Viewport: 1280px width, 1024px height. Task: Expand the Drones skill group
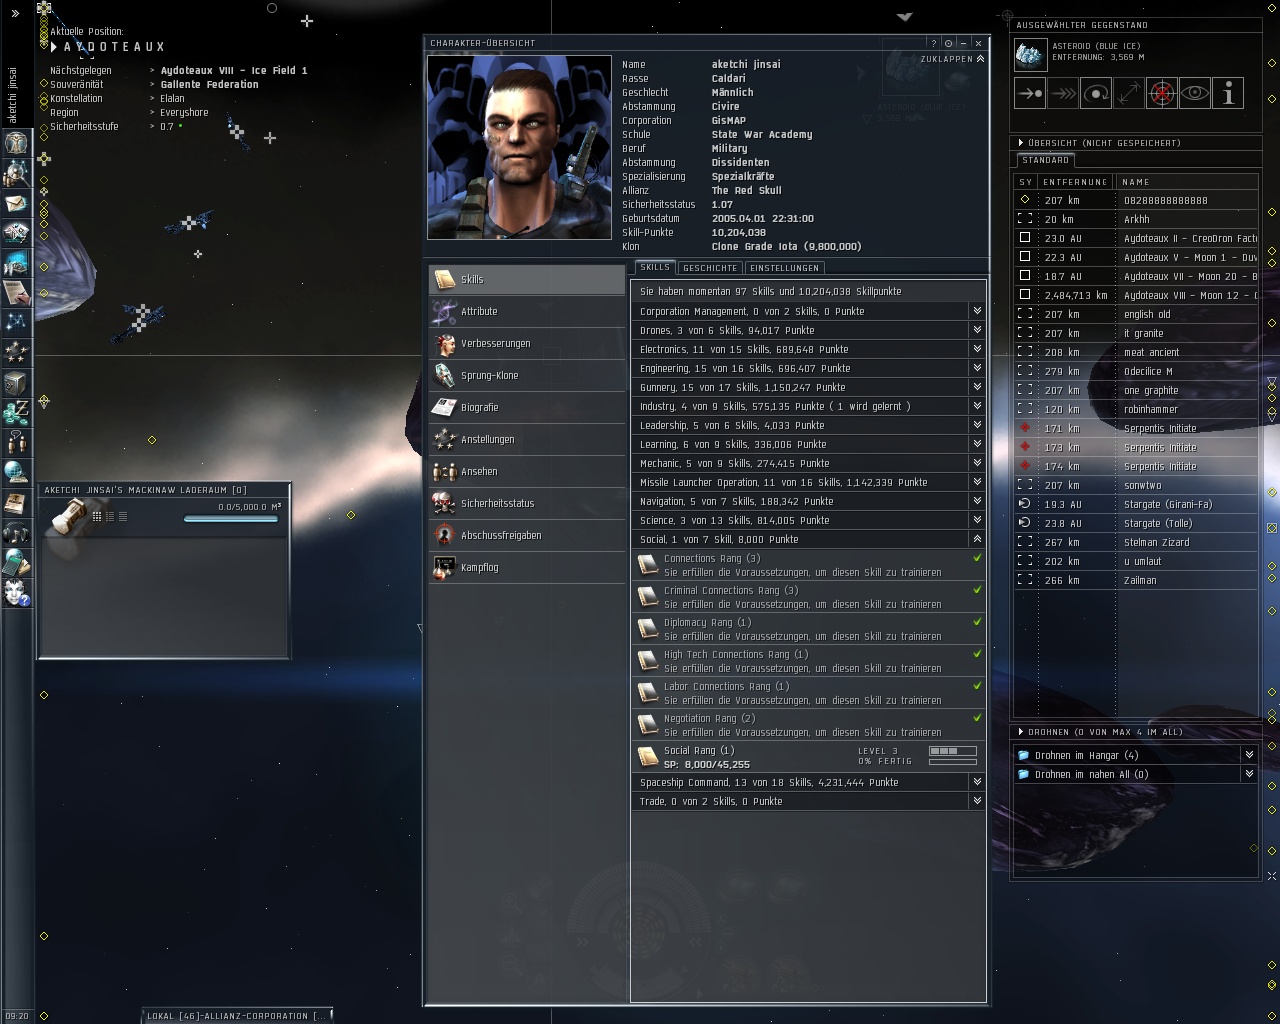tap(977, 330)
